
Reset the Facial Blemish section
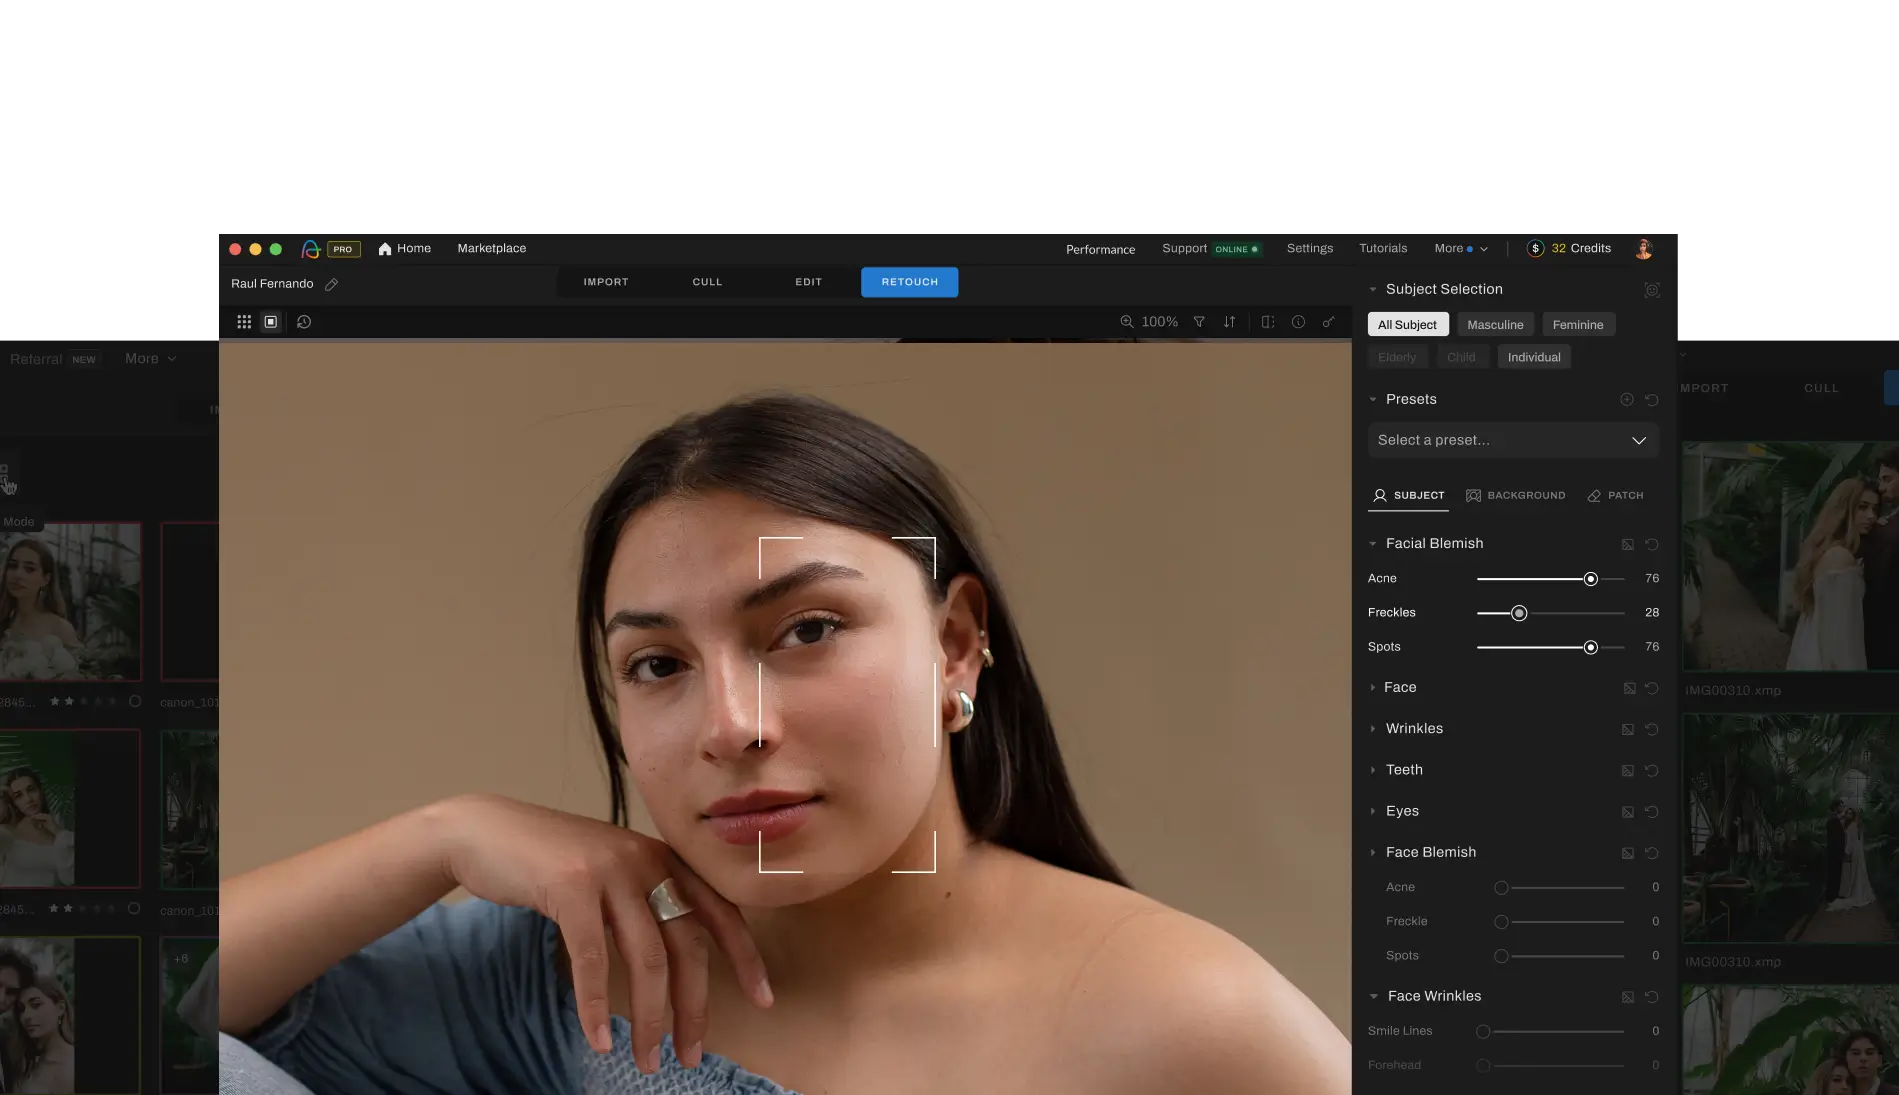(1652, 545)
